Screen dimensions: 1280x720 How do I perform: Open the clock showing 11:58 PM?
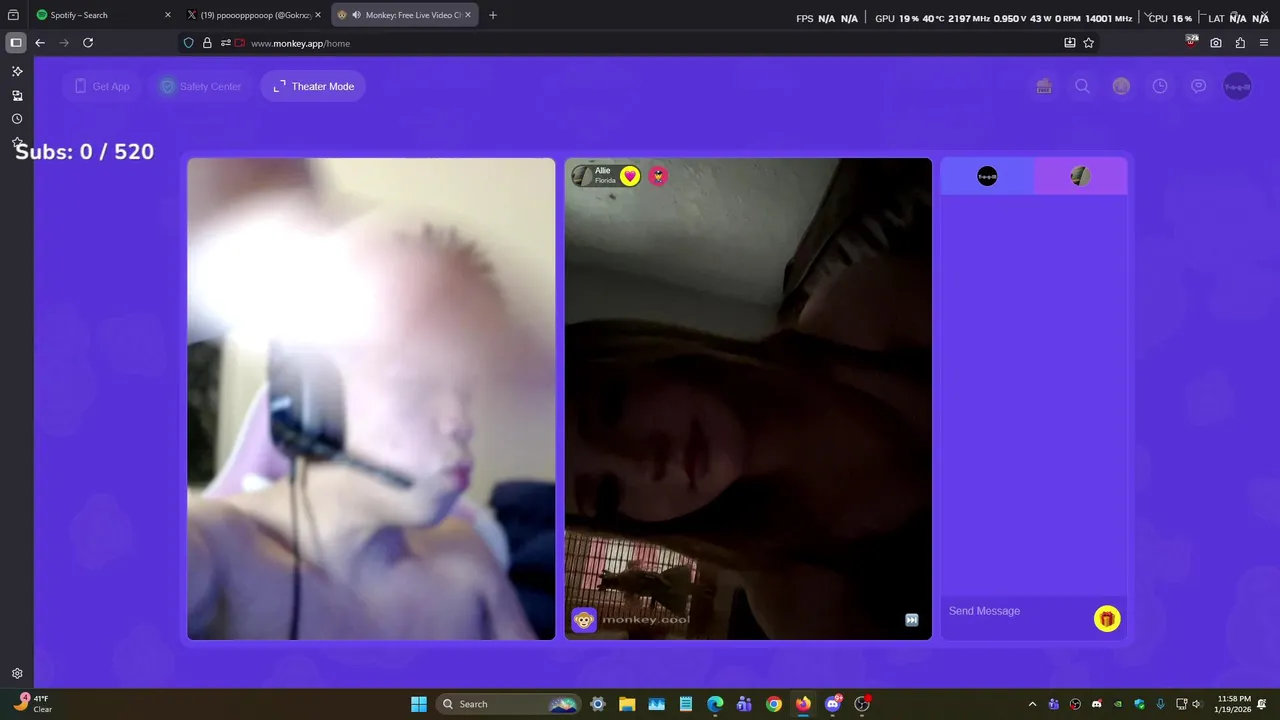[1235, 704]
